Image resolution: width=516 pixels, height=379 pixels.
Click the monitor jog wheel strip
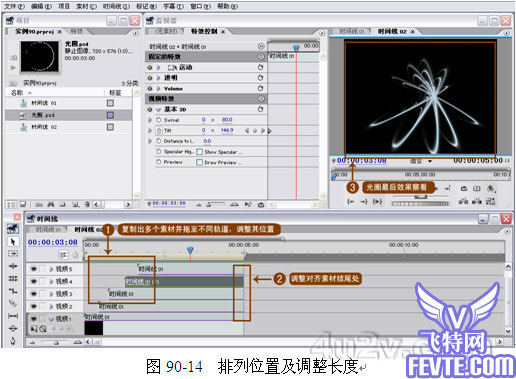(x=421, y=203)
